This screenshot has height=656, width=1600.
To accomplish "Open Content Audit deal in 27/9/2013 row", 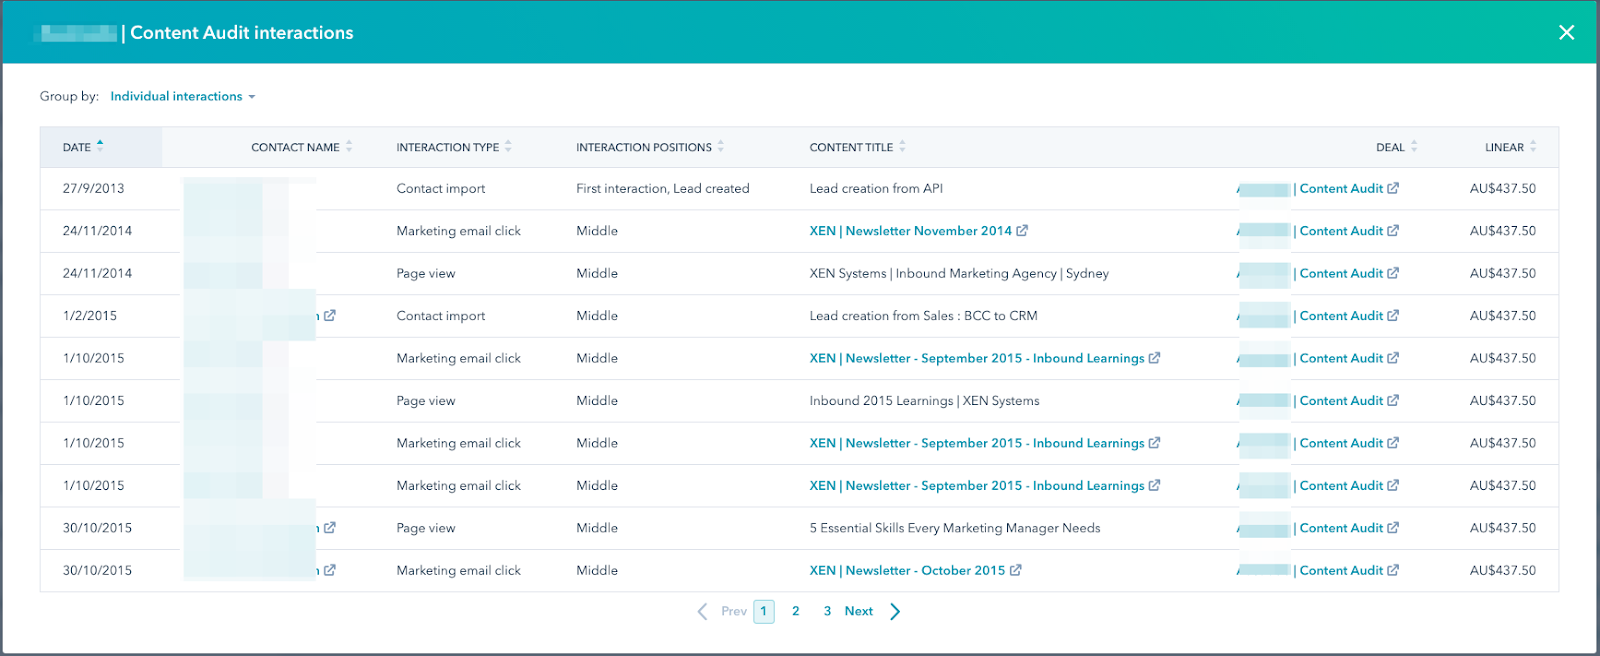I will [1341, 189].
